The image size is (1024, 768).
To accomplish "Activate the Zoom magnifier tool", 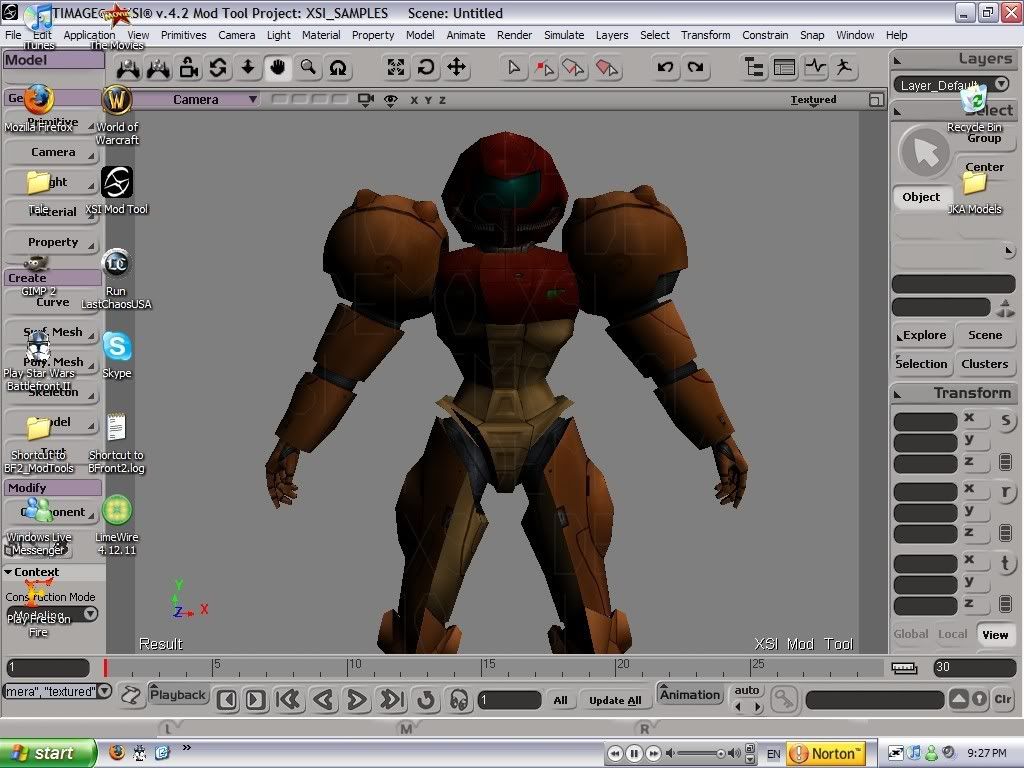I will [308, 67].
